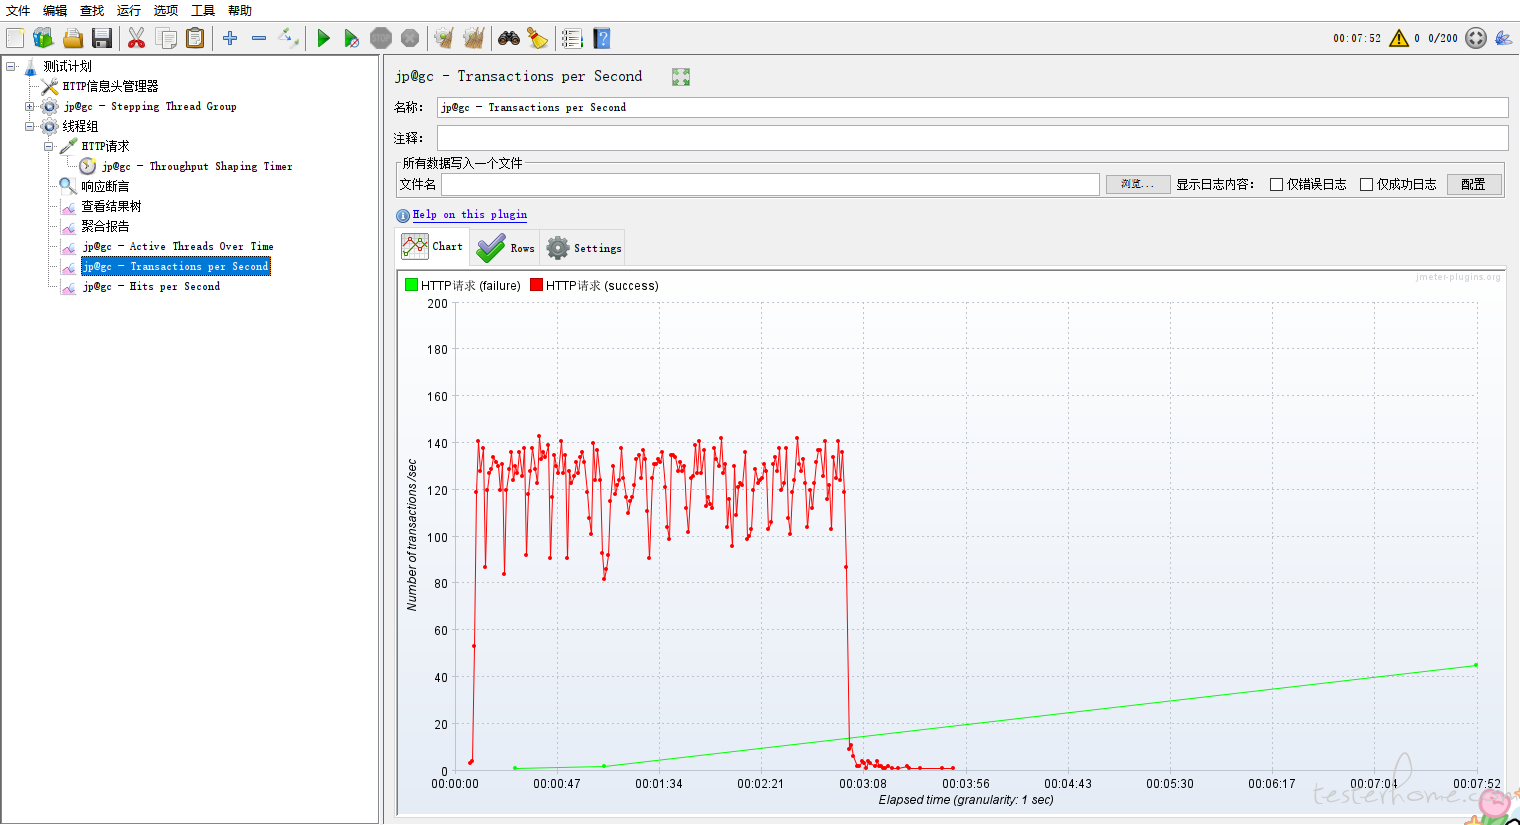Click the 配置 configure button
This screenshot has height=825, width=1520.
[1474, 184]
